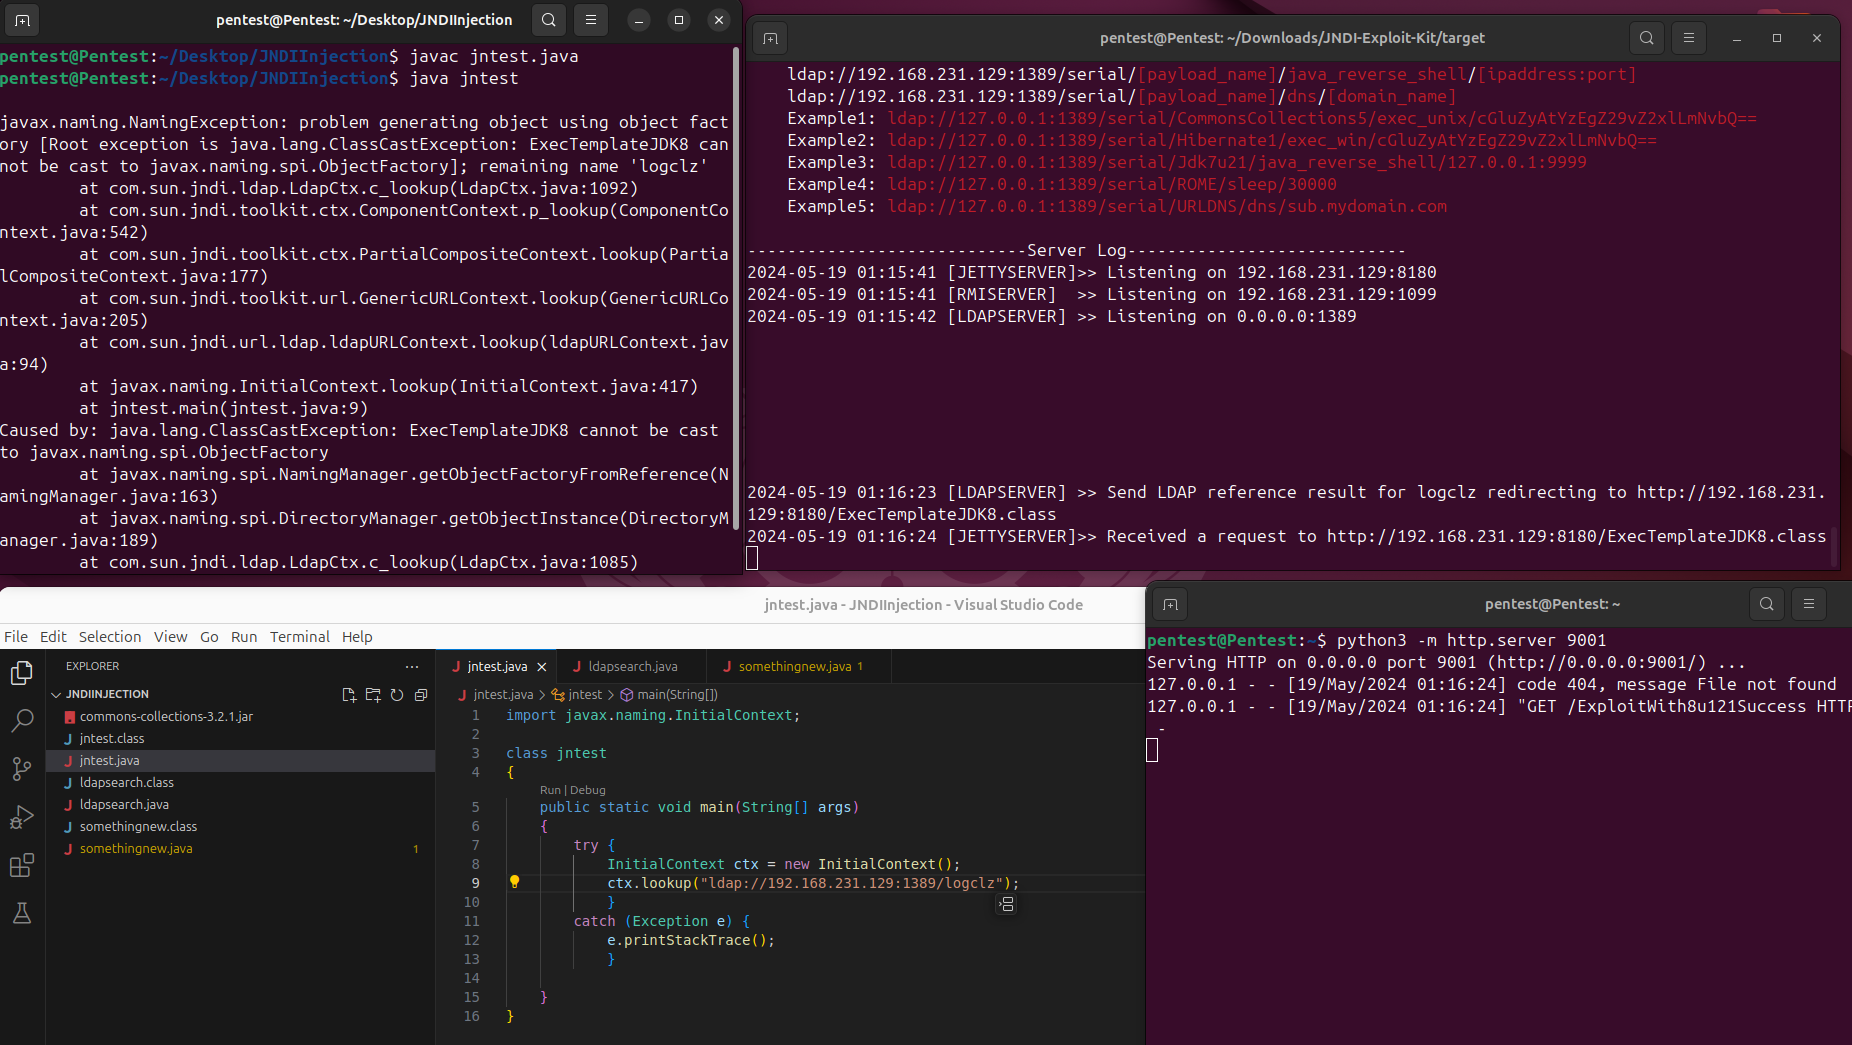The width and height of the screenshot is (1852, 1045).
Task: Open View menu in VS Code
Action: pos(170,637)
